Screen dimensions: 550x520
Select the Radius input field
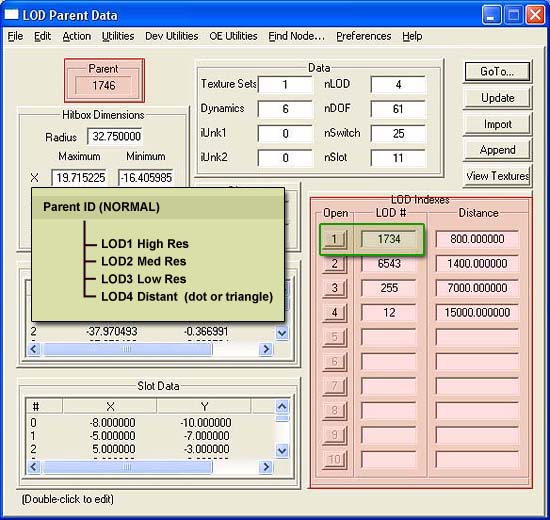(115, 136)
